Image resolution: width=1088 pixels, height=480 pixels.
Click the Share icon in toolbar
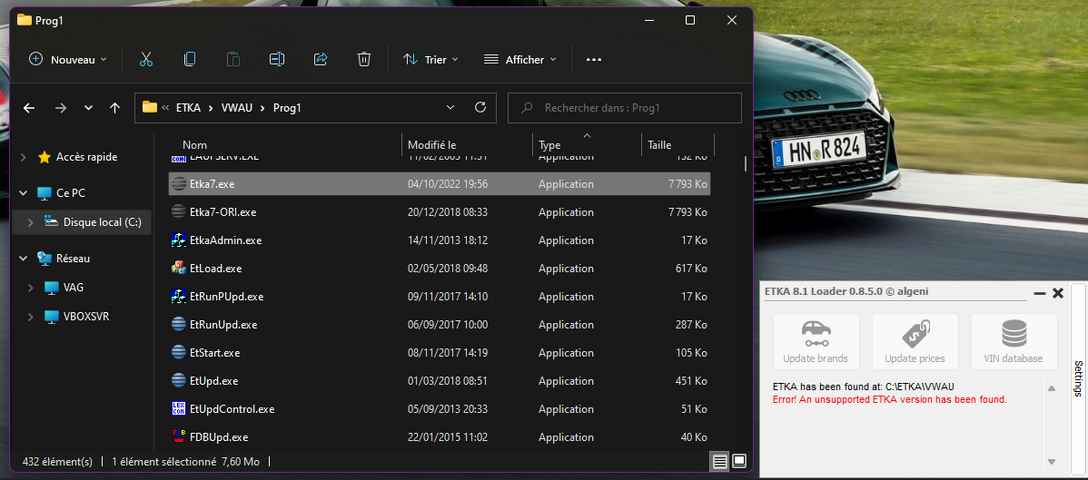[x=321, y=60]
